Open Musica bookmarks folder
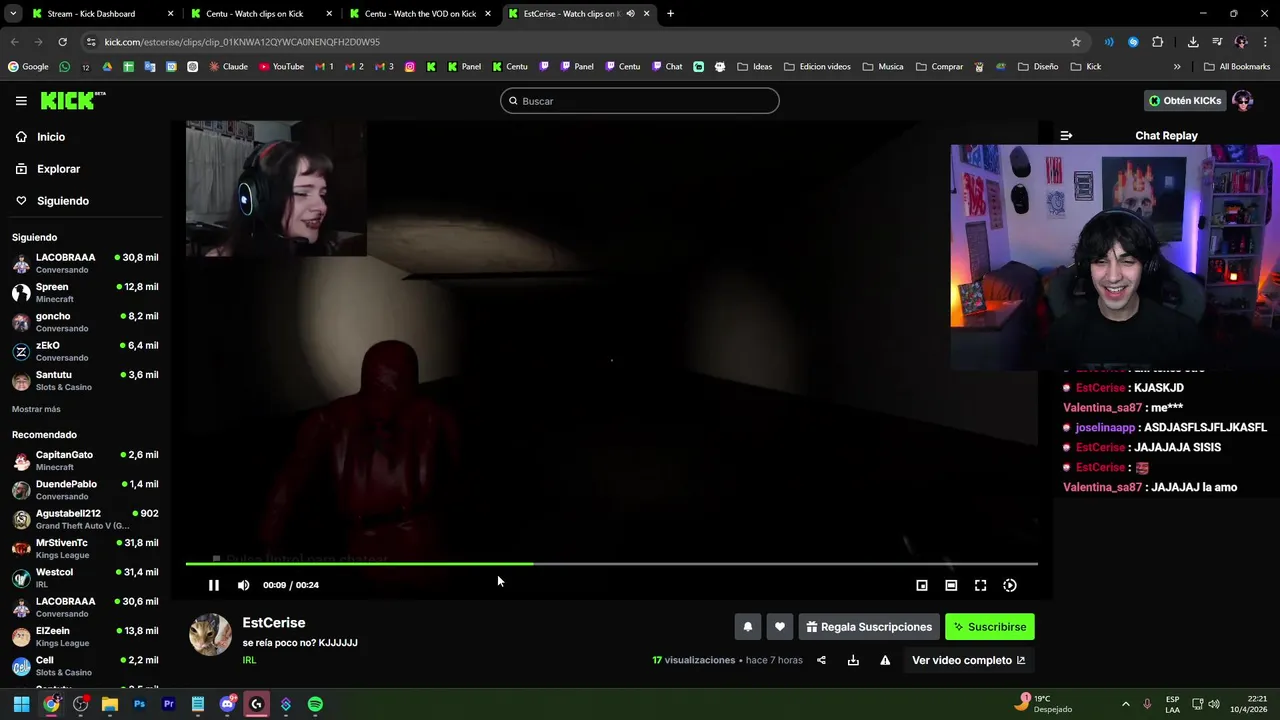1280x720 pixels. coord(883,67)
